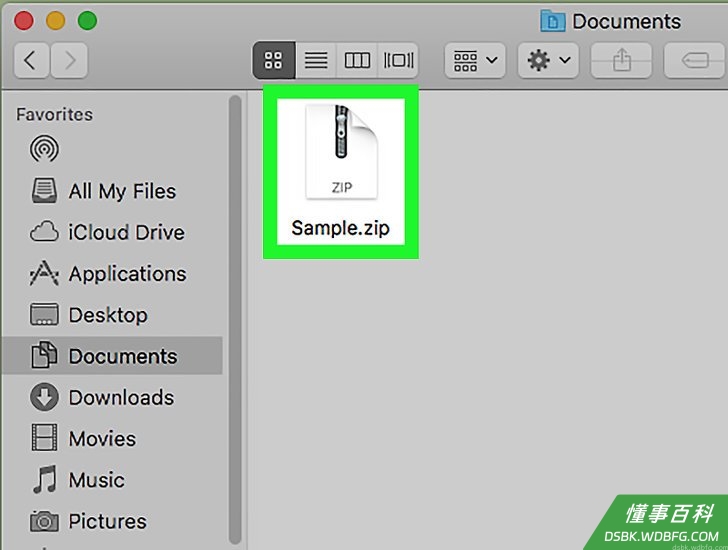
Task: Click the Edit Tags button
Action: pyautogui.click(x=695, y=60)
